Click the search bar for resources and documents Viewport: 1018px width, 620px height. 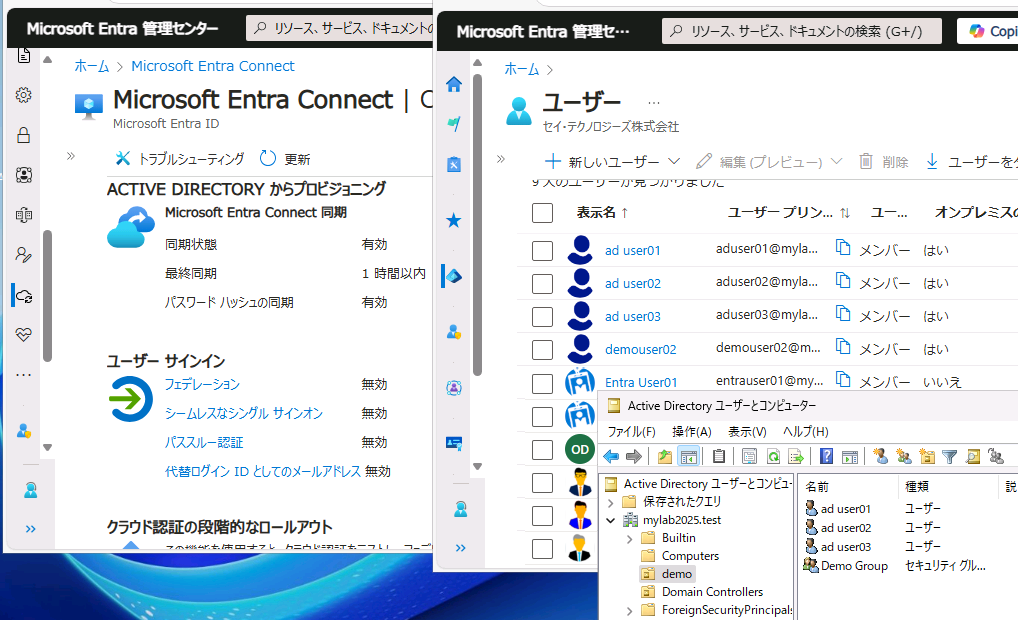pos(800,31)
